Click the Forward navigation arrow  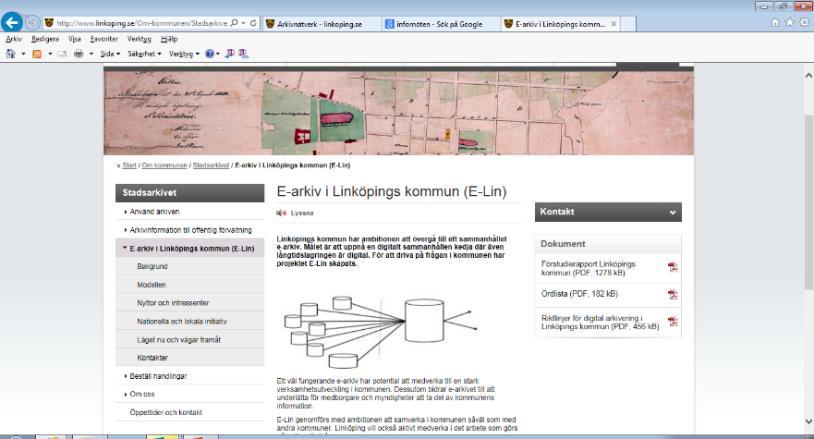coord(33,22)
